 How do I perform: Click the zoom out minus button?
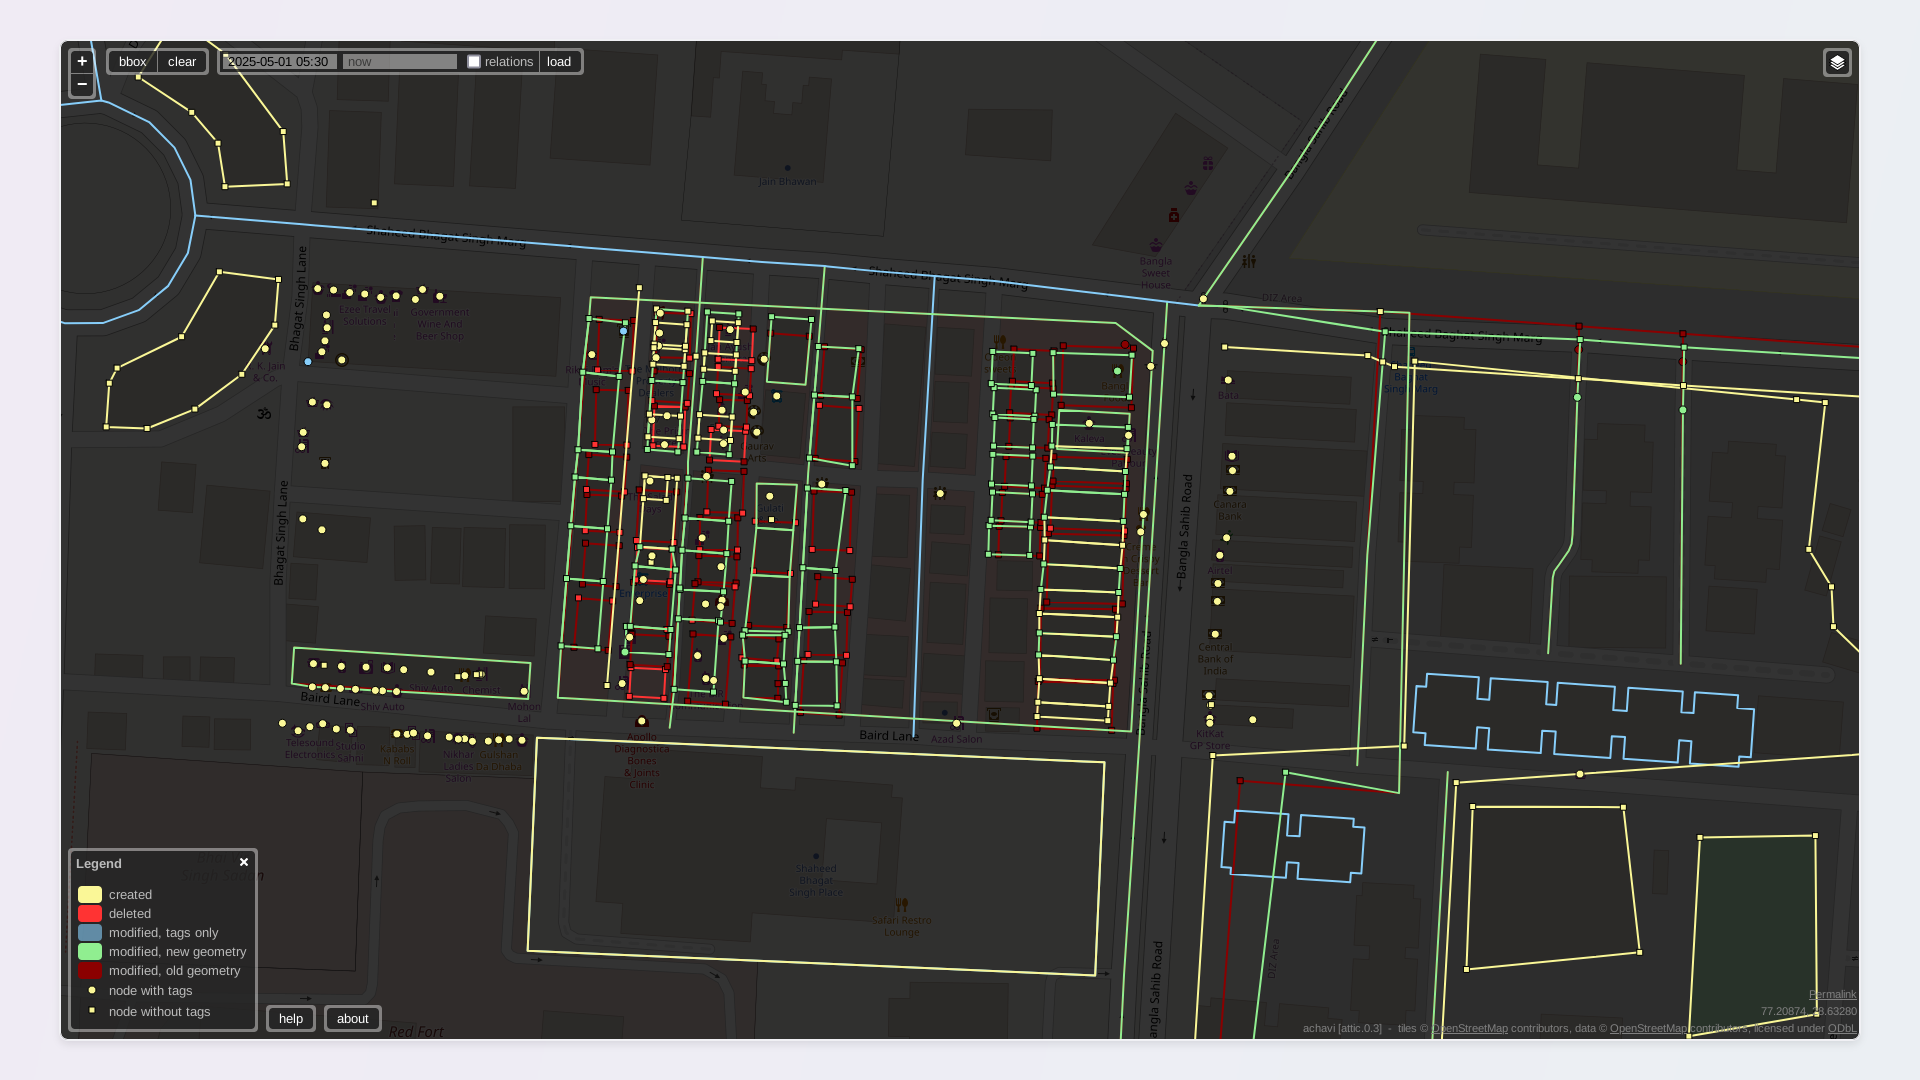(82, 85)
